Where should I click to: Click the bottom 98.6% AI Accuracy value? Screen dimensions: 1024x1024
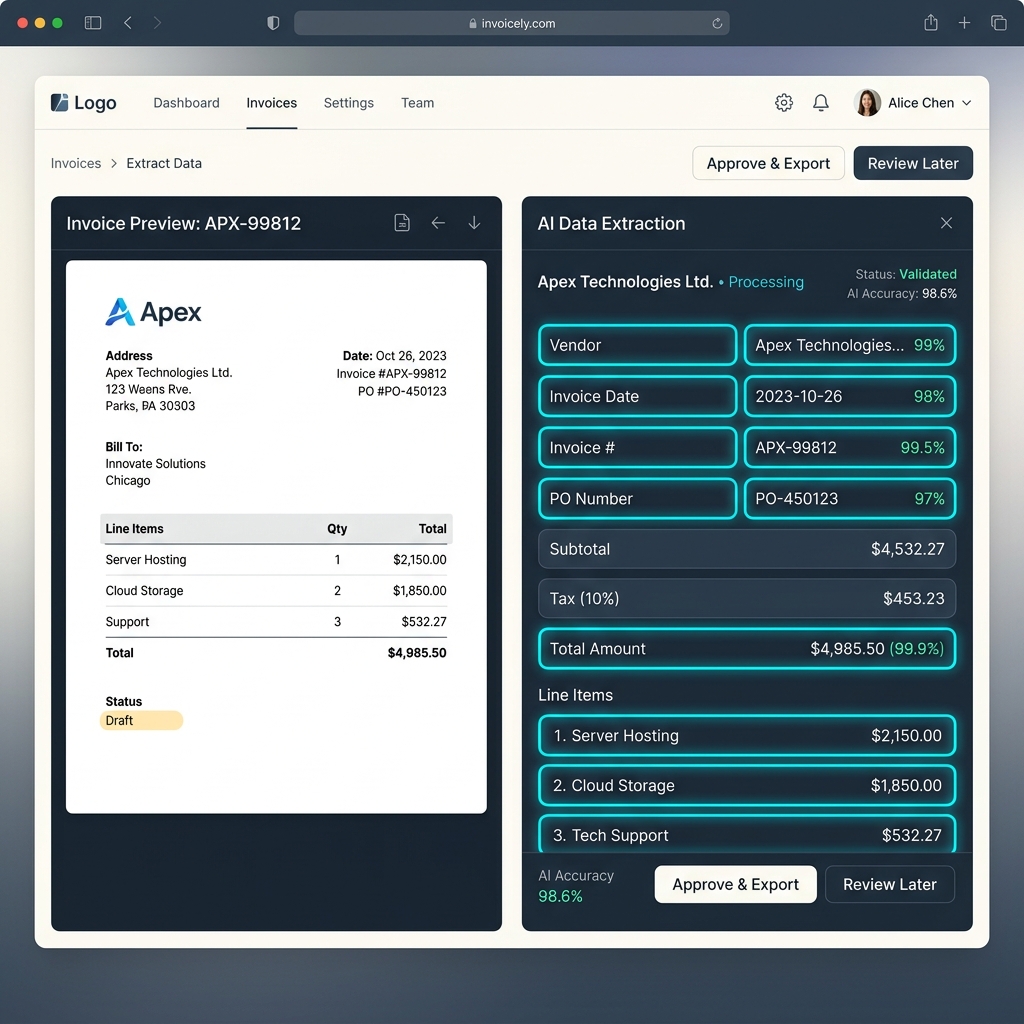point(560,896)
